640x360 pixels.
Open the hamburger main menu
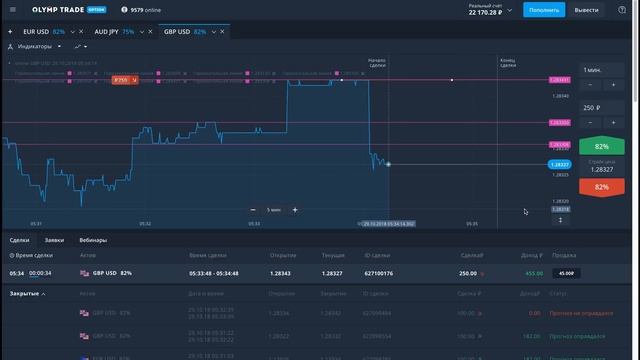[x=13, y=10]
